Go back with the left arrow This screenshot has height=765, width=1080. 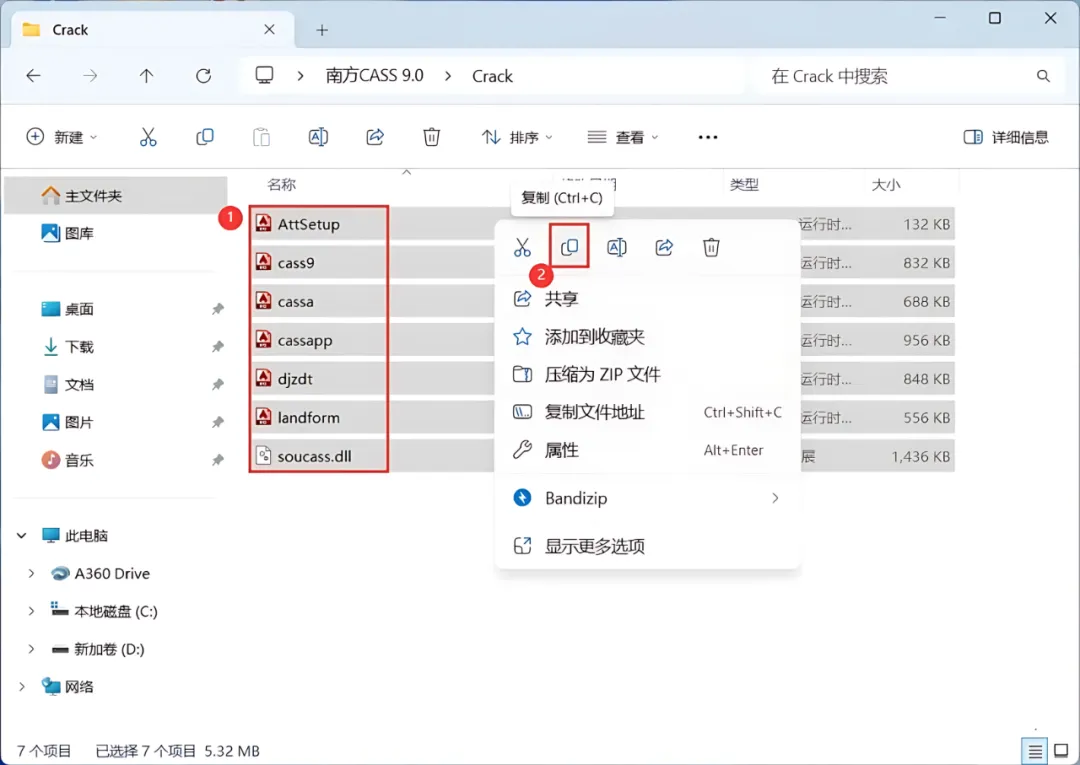33,76
